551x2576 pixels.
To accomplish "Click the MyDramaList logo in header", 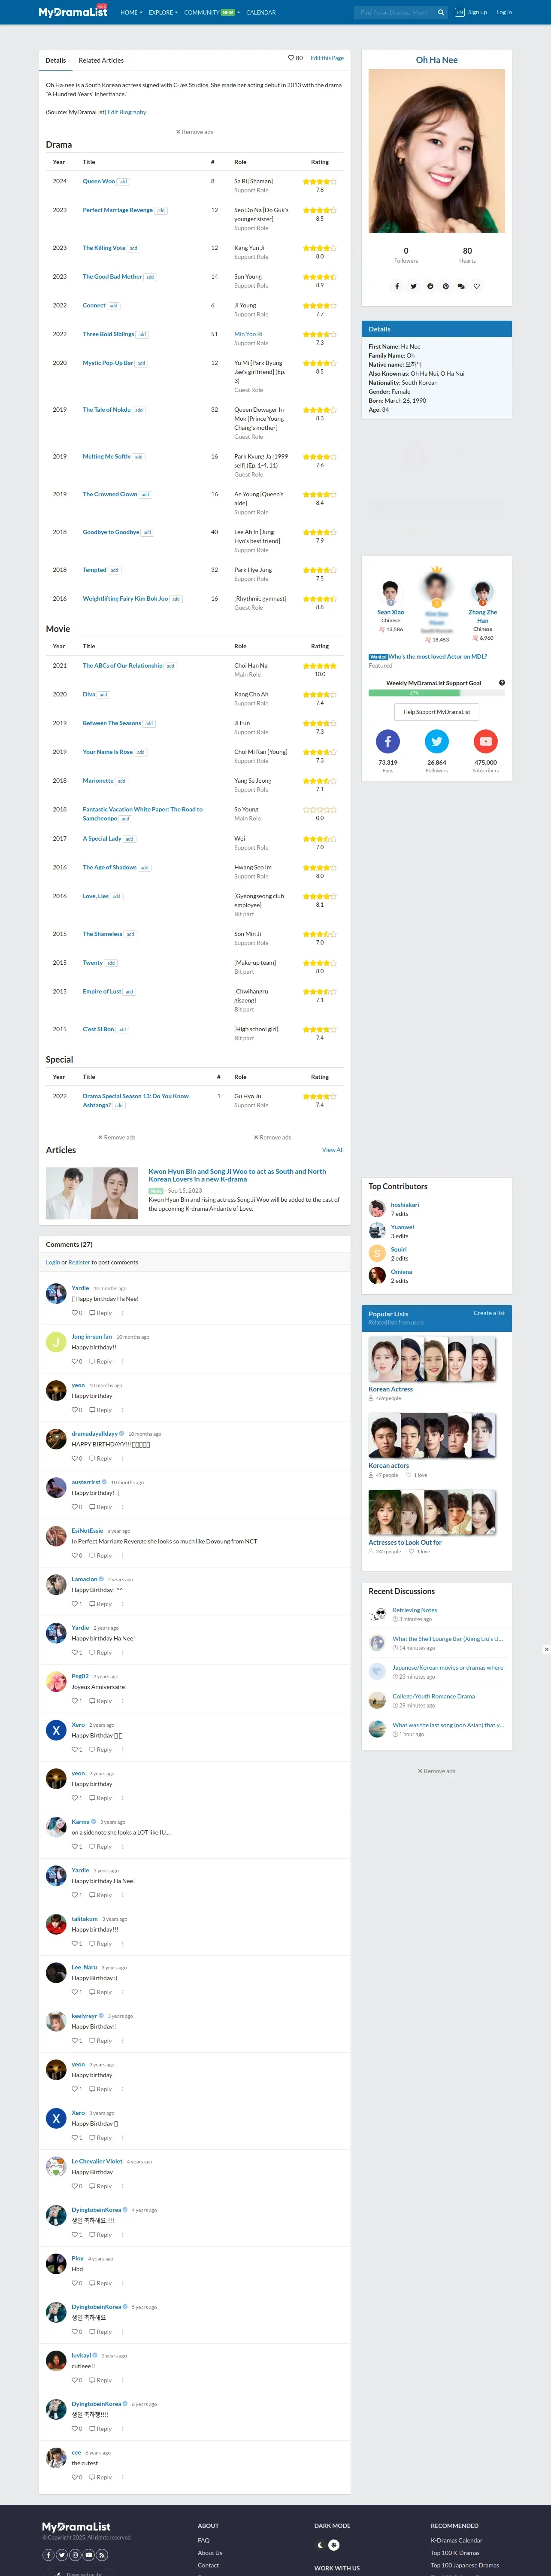I will pyautogui.click(x=73, y=12).
